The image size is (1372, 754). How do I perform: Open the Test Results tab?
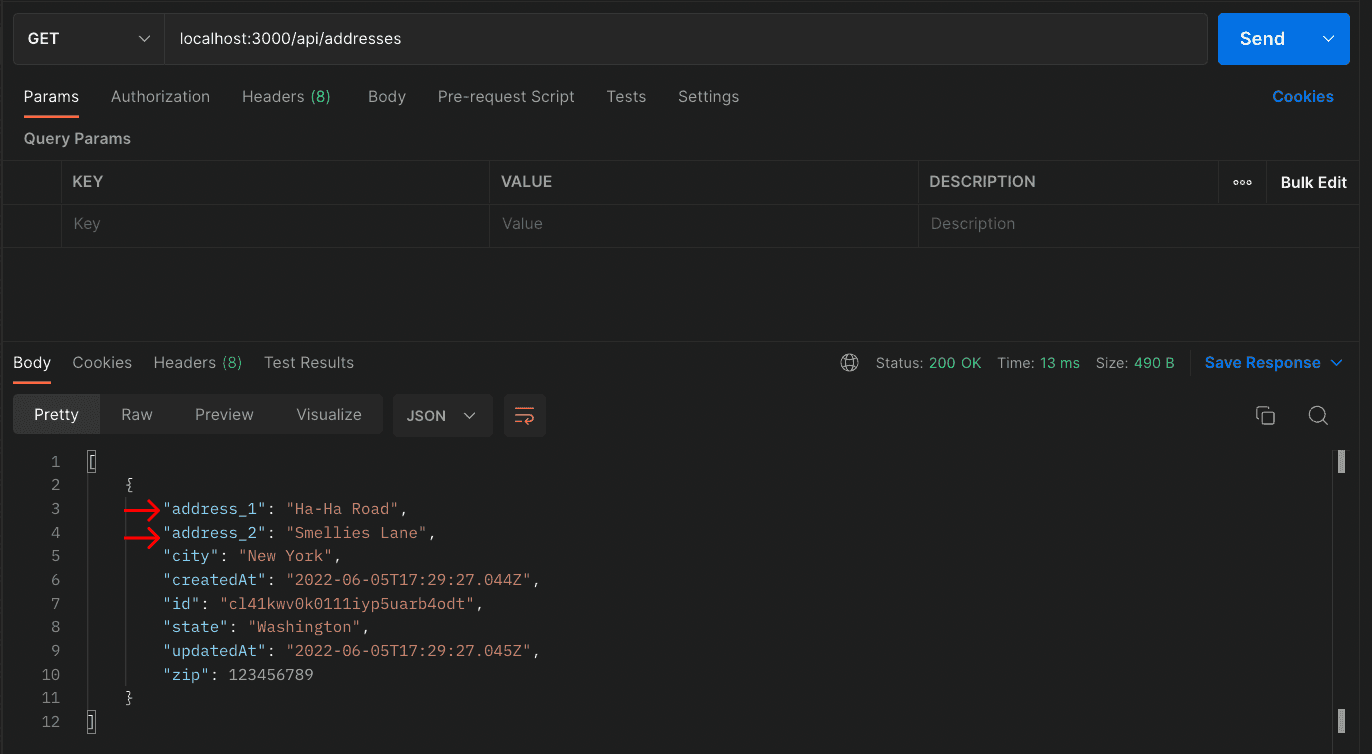(309, 363)
